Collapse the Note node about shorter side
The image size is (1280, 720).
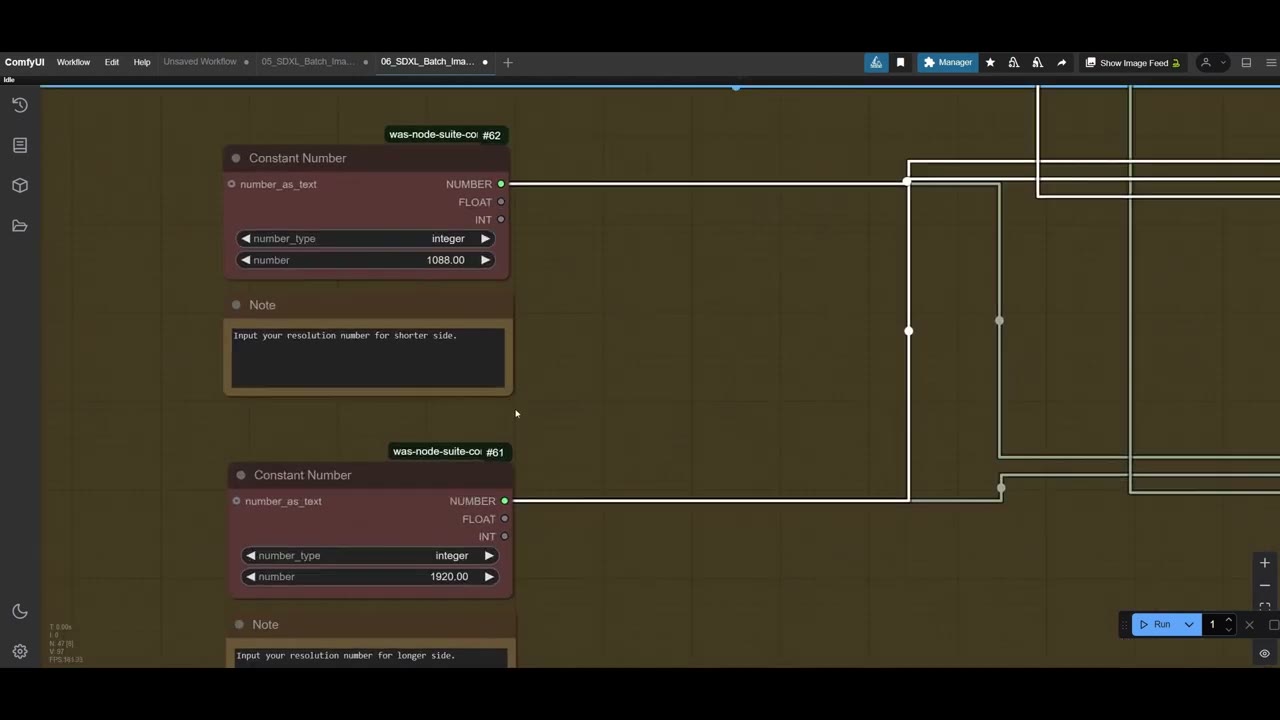(236, 305)
